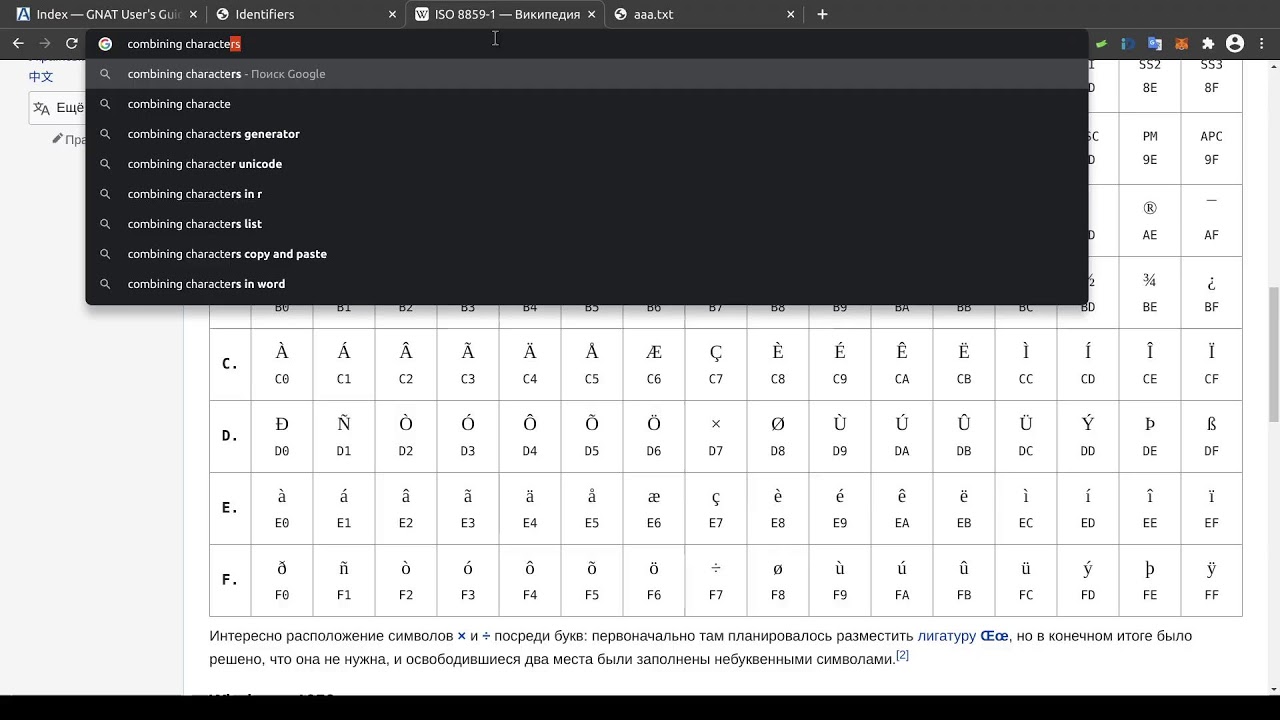
Task: Click the 中文 language link
Action: (41, 77)
